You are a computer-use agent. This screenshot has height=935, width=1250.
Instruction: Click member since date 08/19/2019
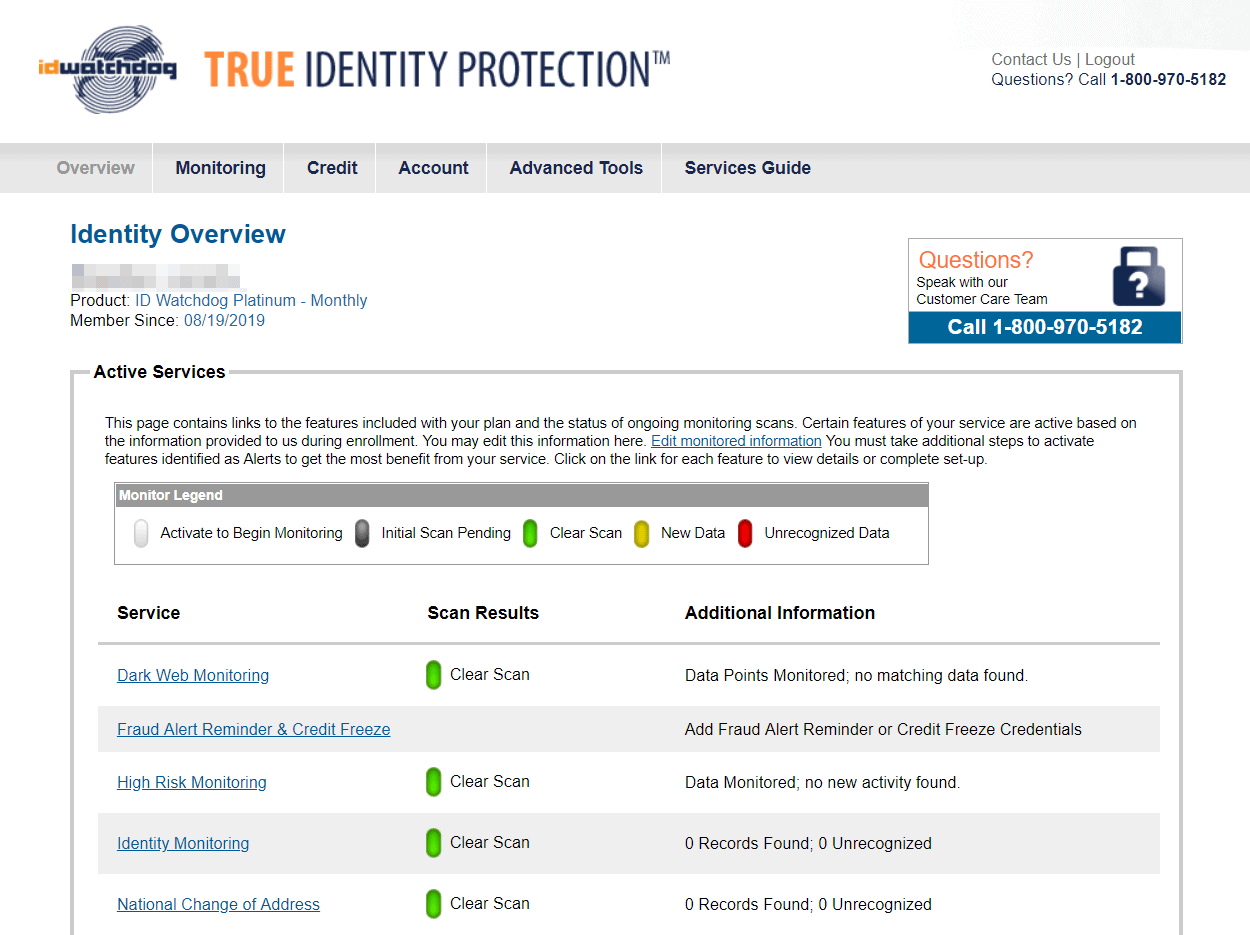click(x=224, y=321)
